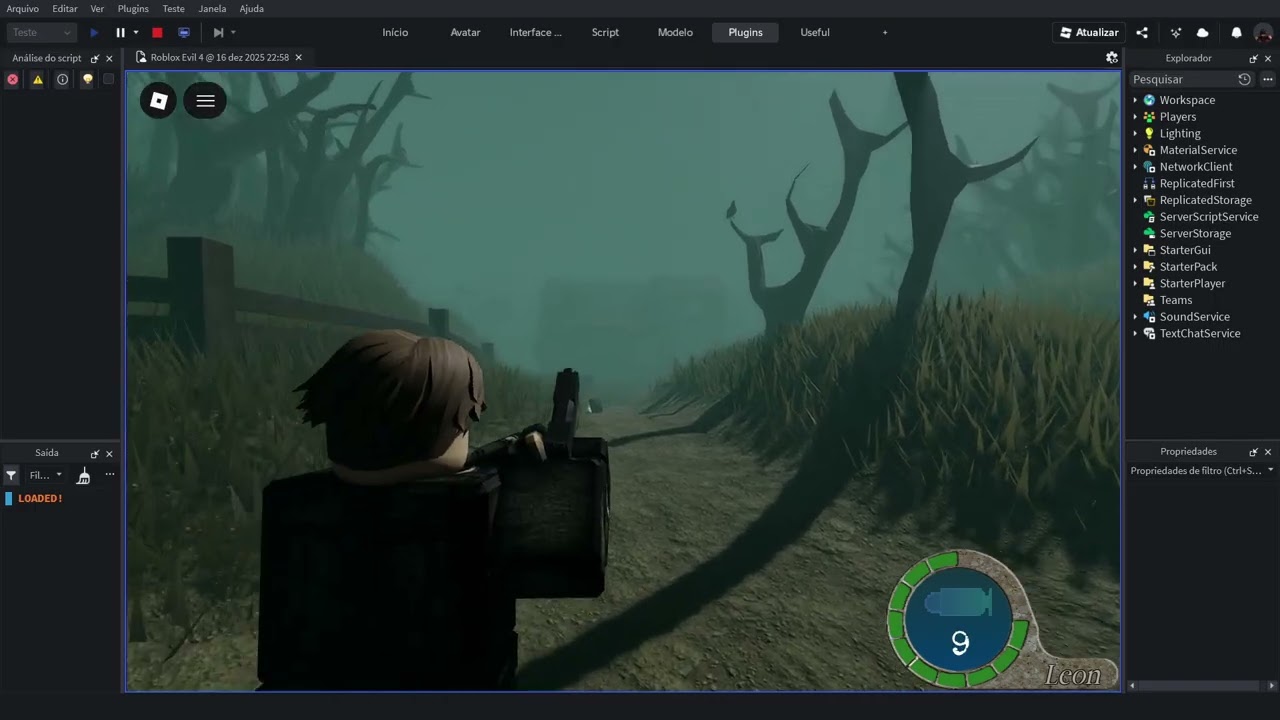Screen dimensions: 1280x720
Task: Open the share icon beside Atualizar
Action: (x=1142, y=33)
